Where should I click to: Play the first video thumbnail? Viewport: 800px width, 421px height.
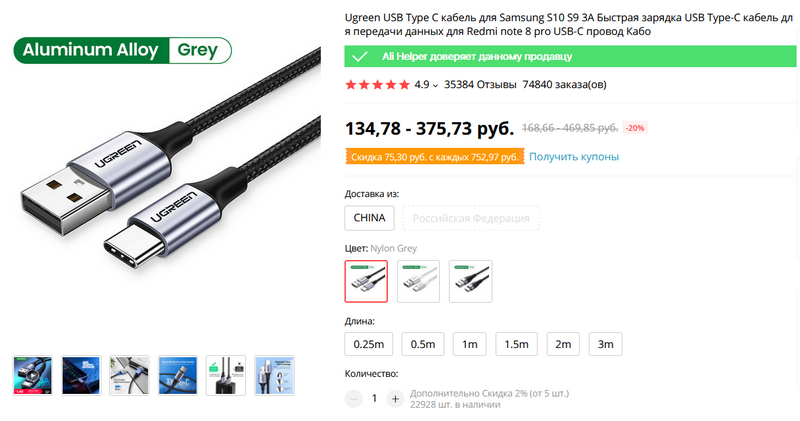coord(33,376)
